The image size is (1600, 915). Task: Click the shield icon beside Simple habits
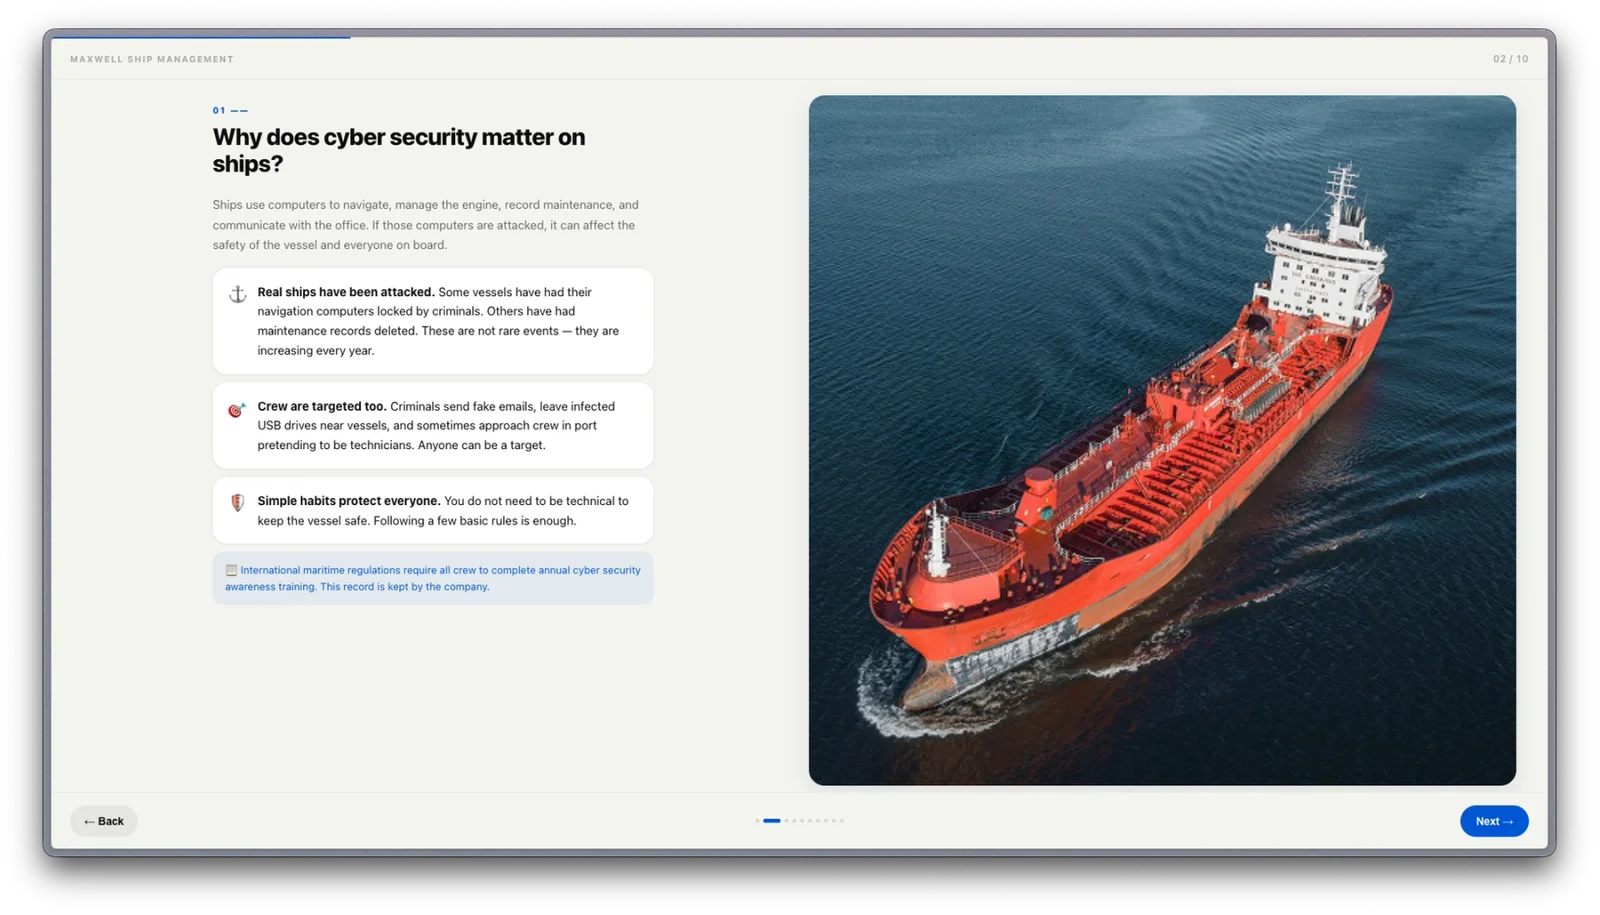point(237,503)
